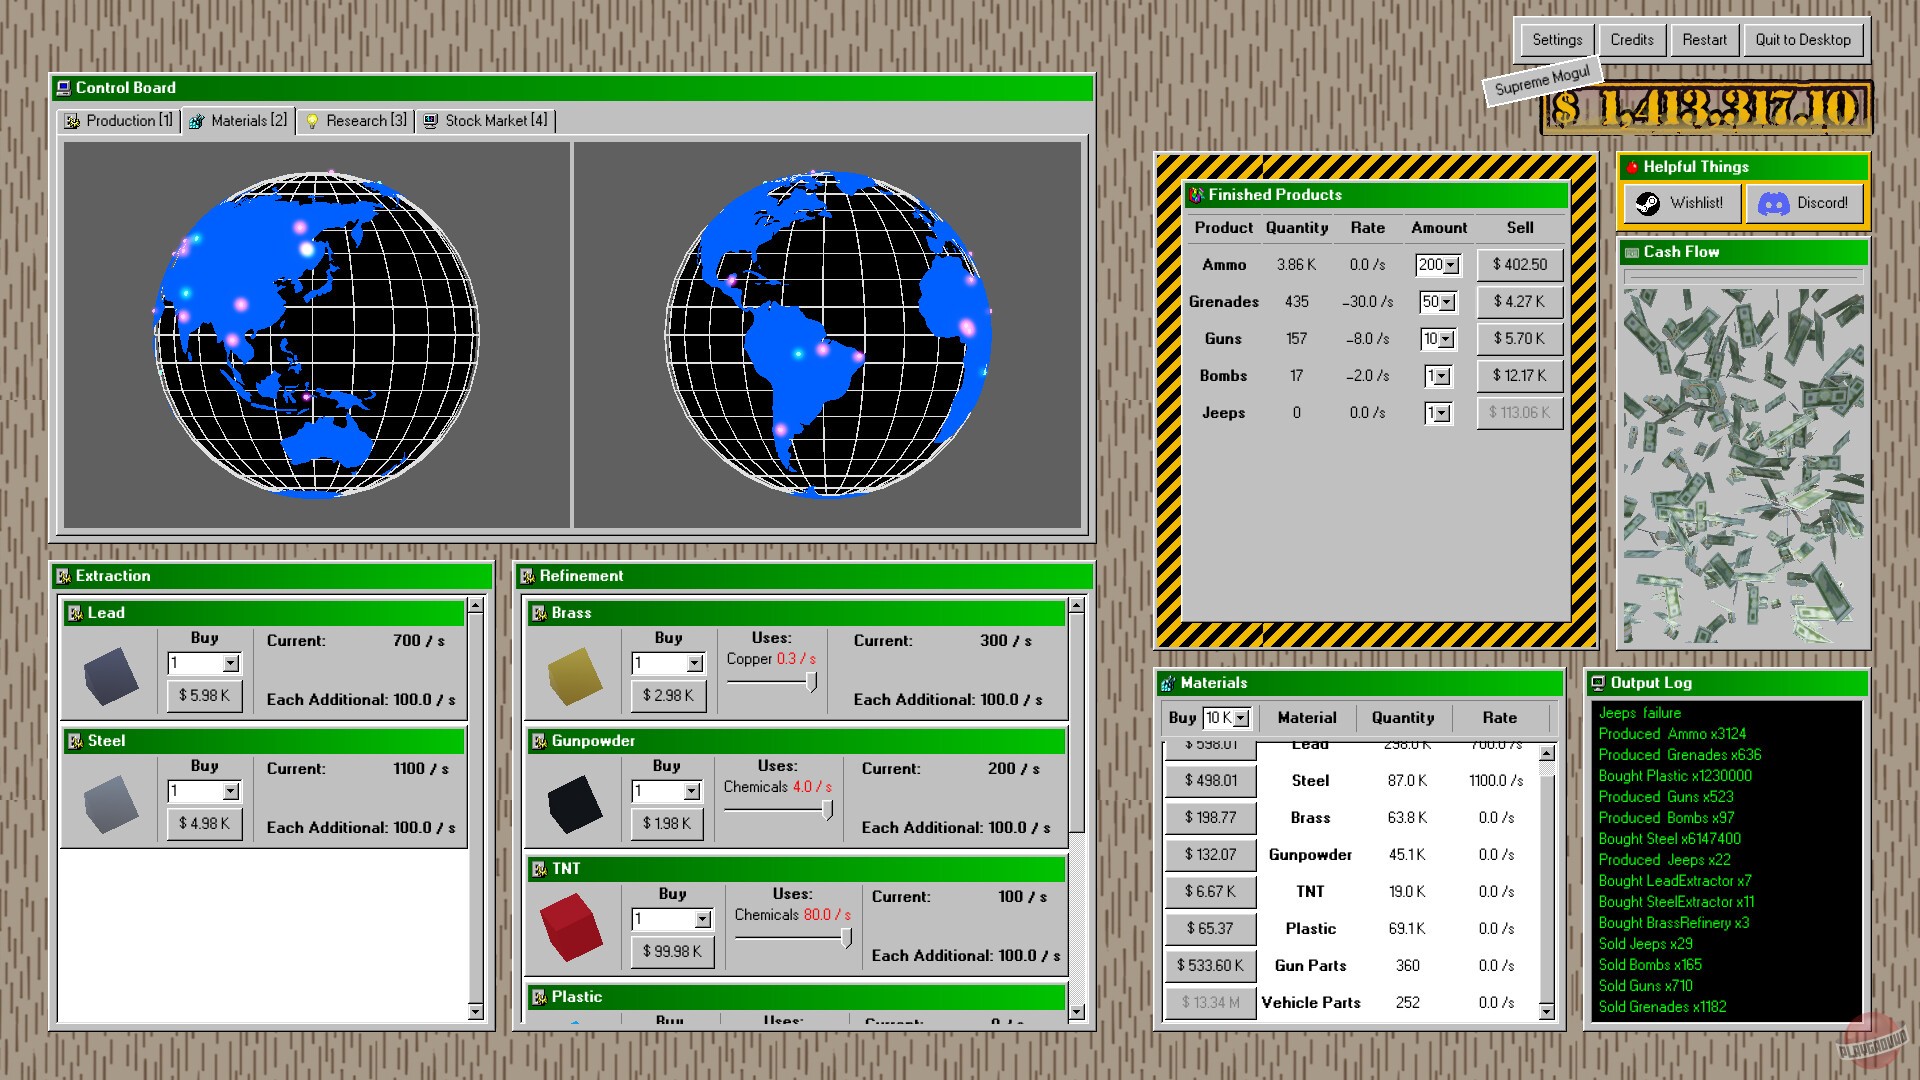The image size is (1920, 1080).
Task: Adjust the Gunpowder Chemicals uses slider
Action: click(x=829, y=810)
